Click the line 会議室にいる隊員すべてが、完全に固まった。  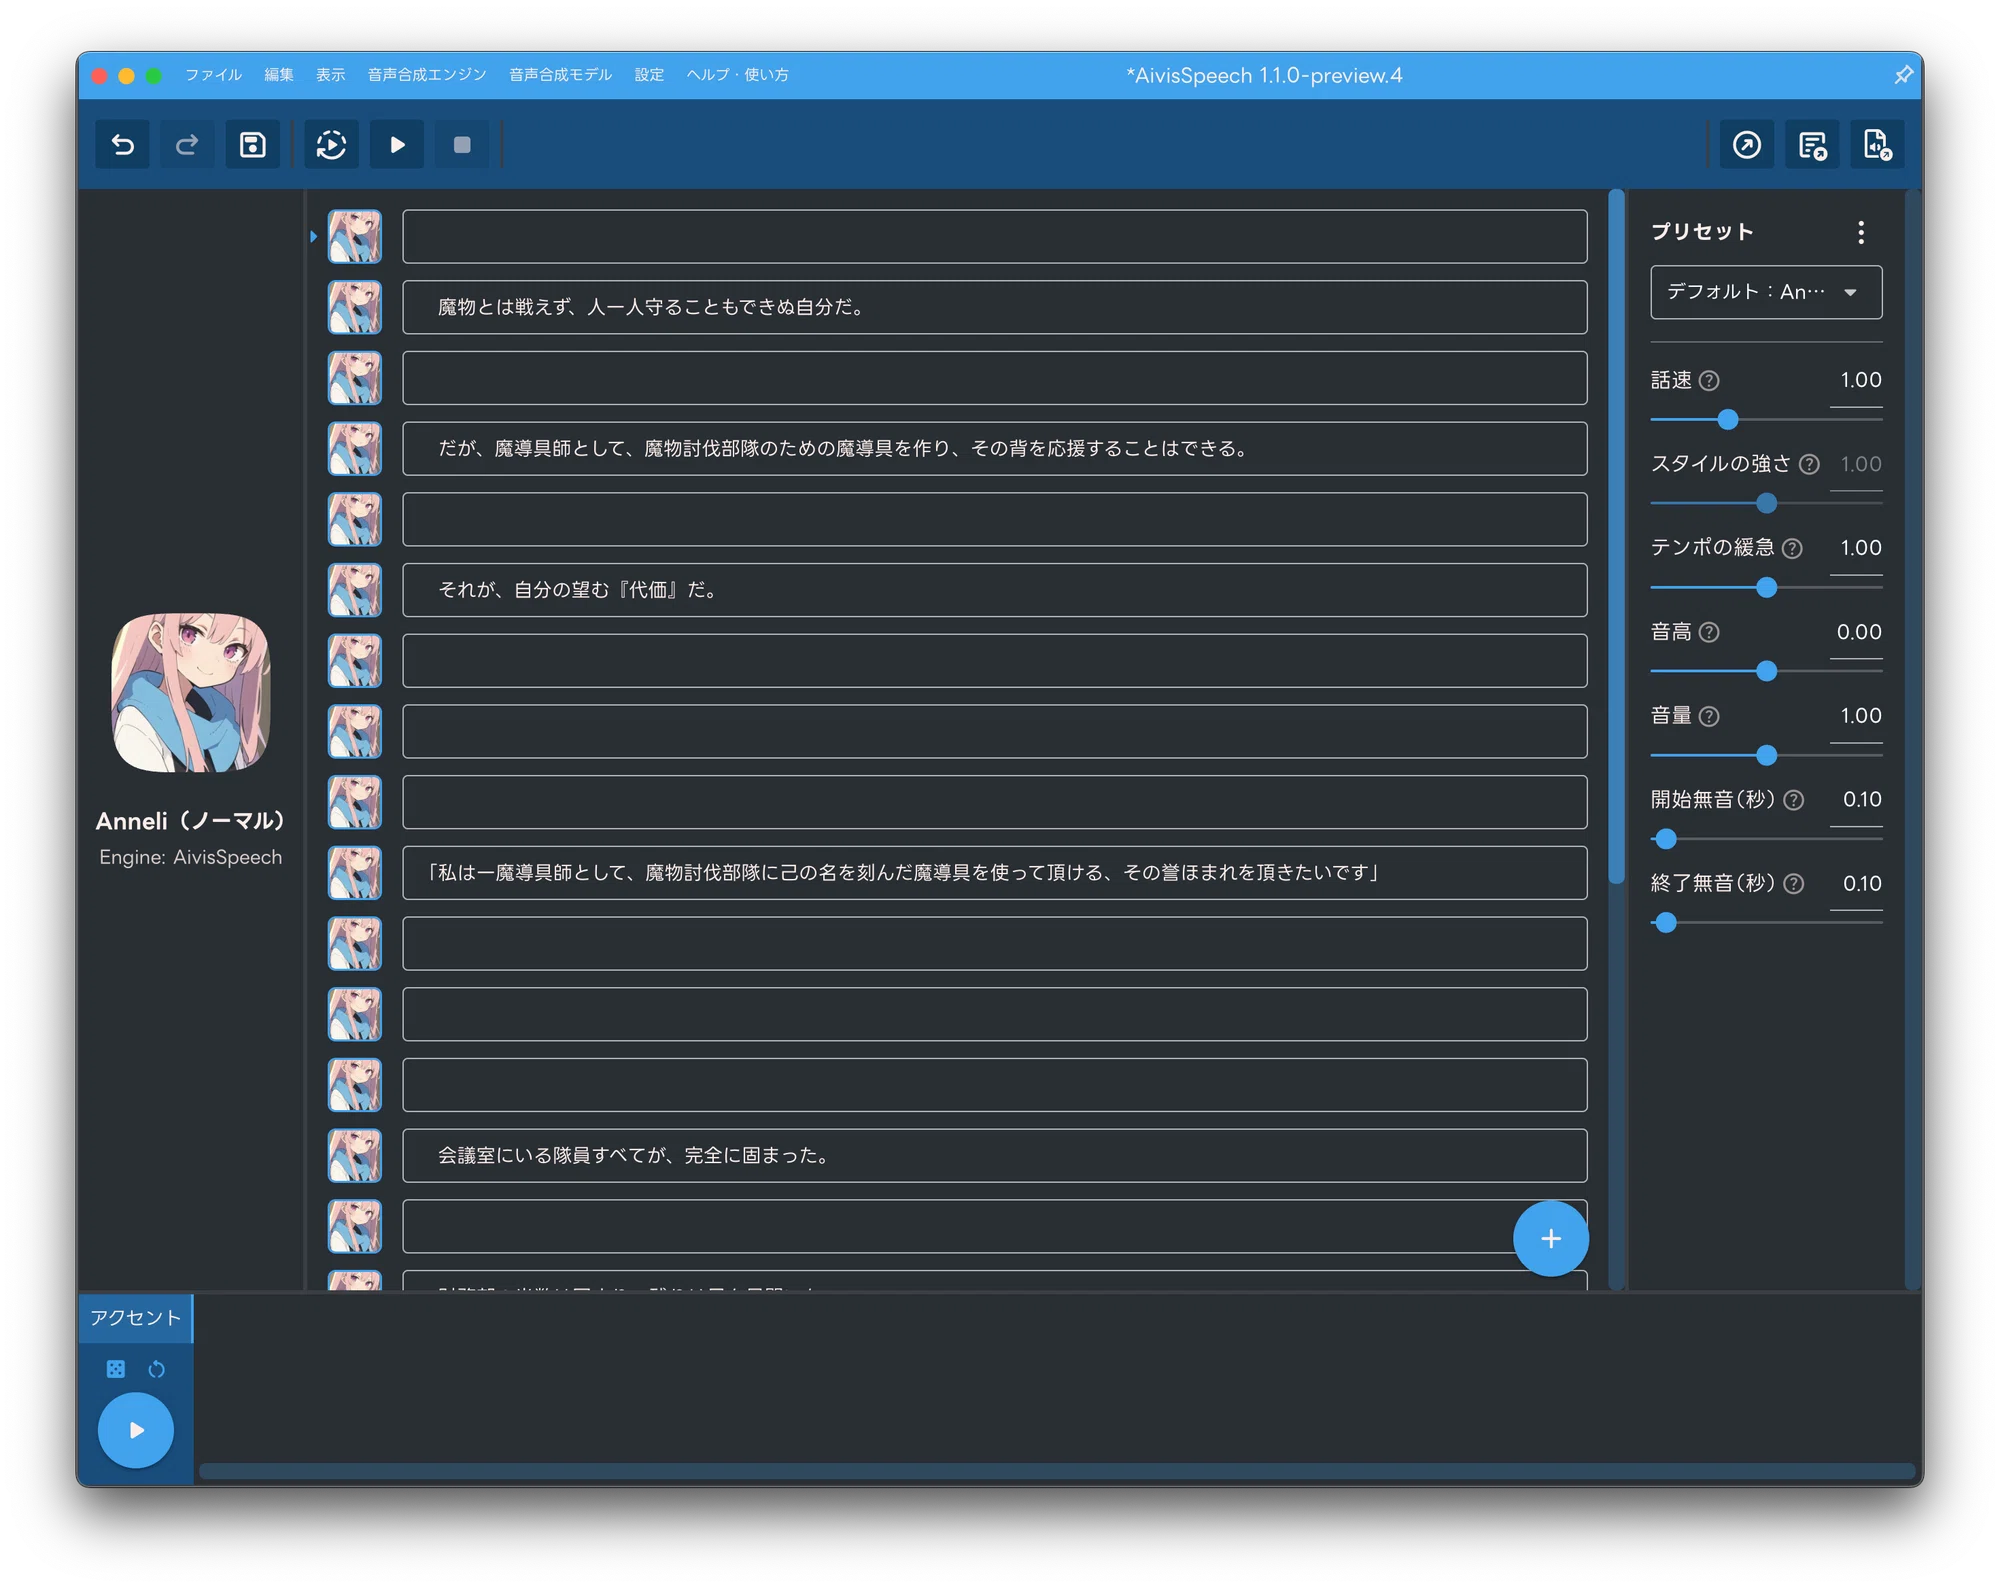pos(995,1156)
